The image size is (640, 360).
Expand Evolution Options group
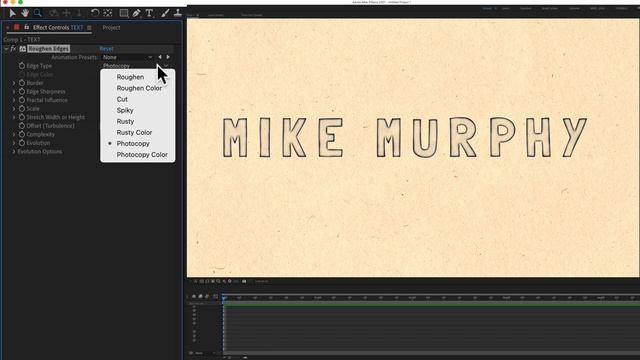(14, 151)
